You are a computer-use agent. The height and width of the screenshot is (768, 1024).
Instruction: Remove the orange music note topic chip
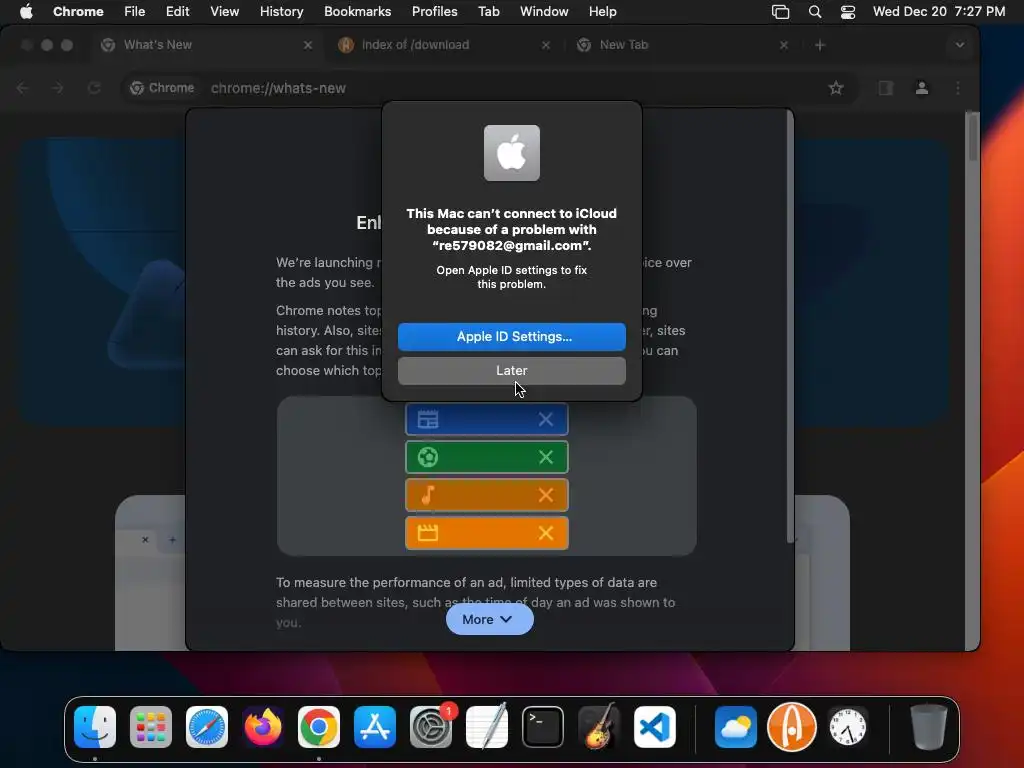pos(545,495)
